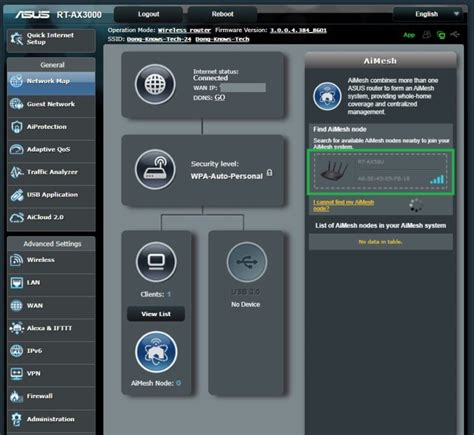Click the Wireless router operation mode link
This screenshot has height=435, width=474.
pyautogui.click(x=184, y=30)
